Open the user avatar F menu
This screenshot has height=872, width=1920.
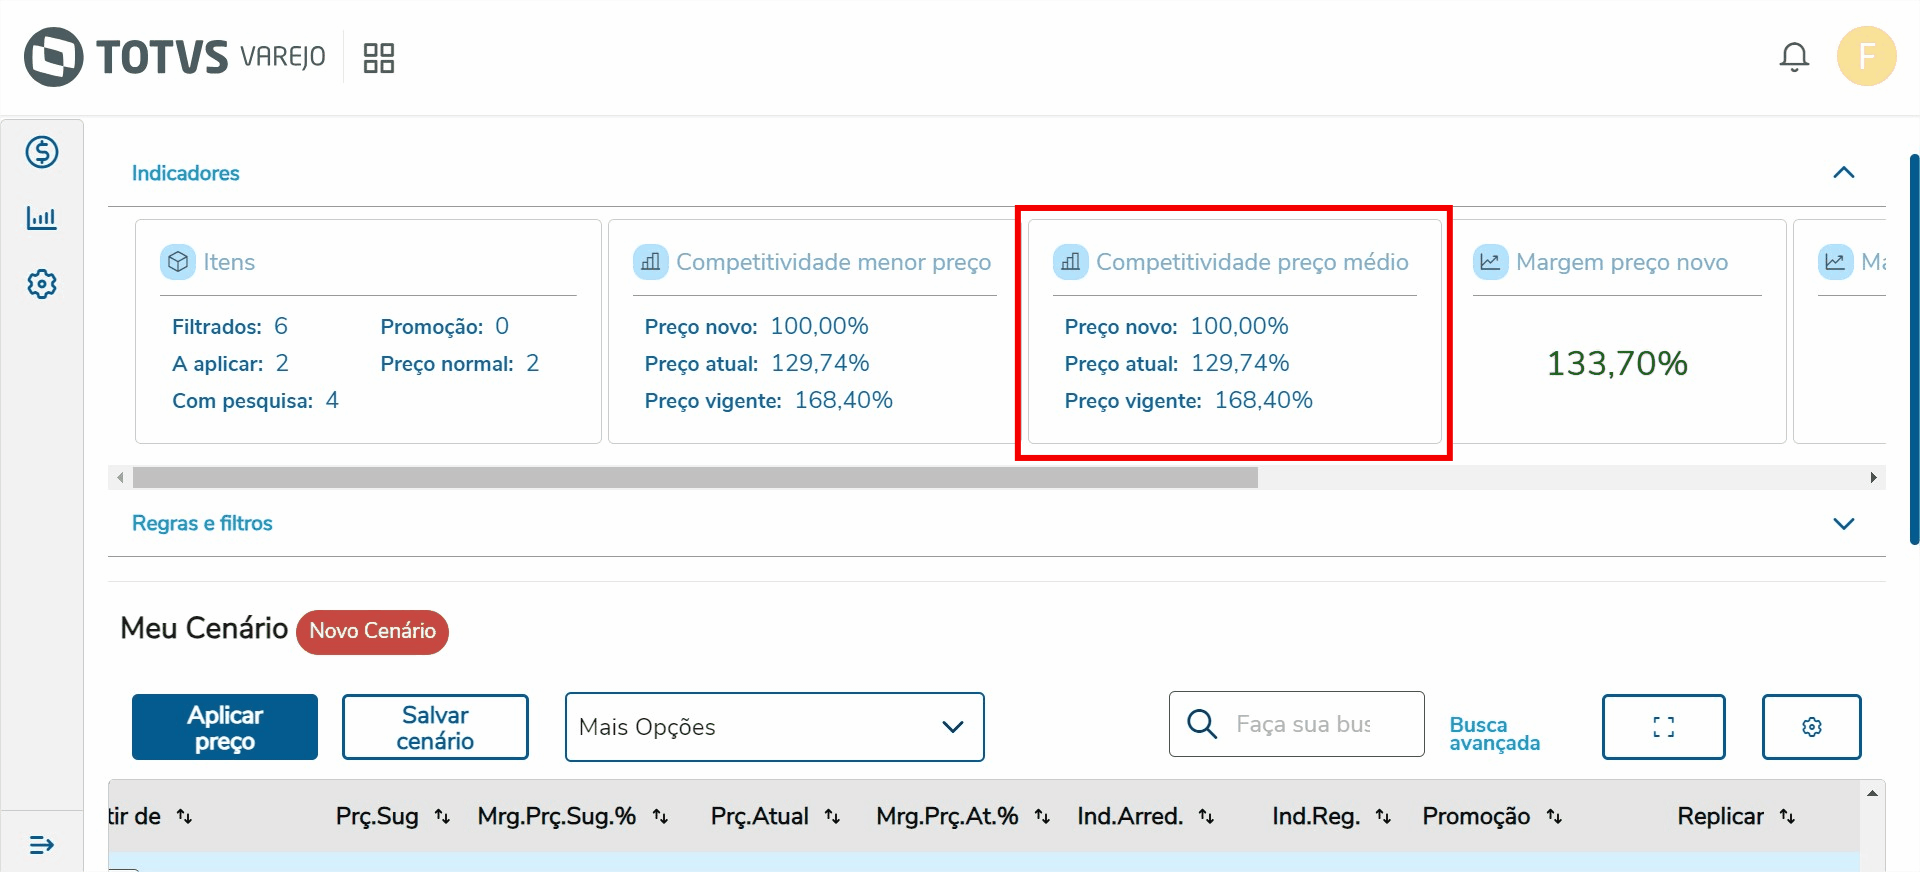[x=1866, y=56]
